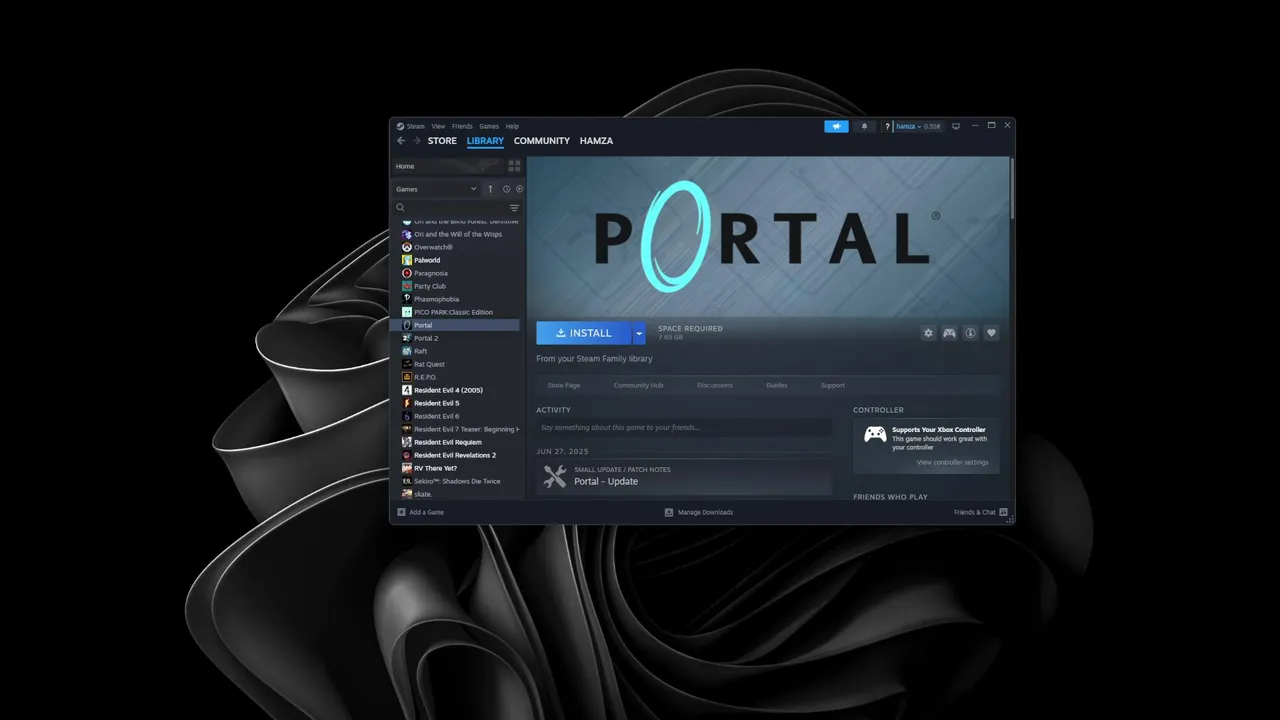This screenshot has height=720, width=1280.
Task: Open Resident Evil 4 (2005) entry
Action: click(448, 390)
